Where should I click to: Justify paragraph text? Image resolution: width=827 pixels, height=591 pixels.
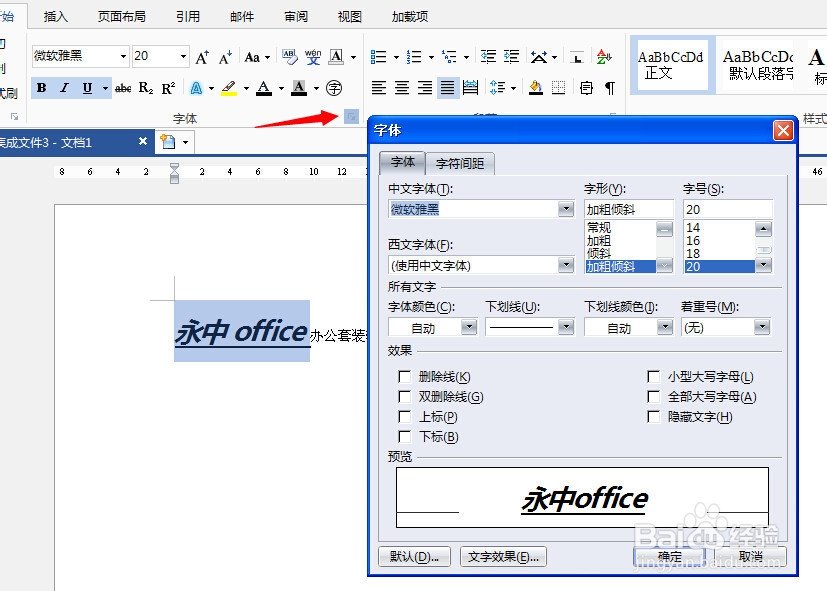(x=447, y=88)
